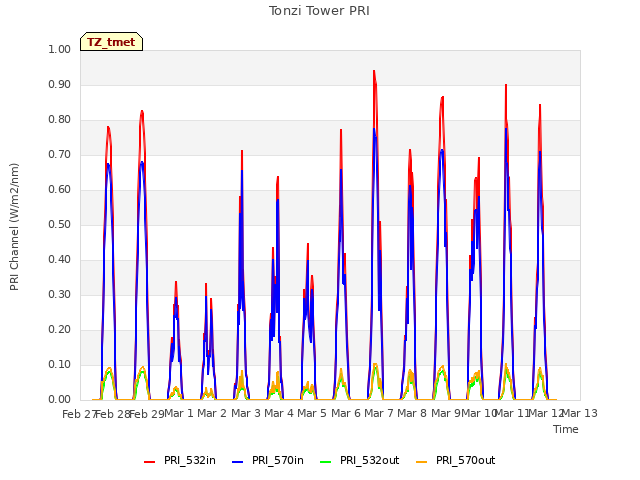
Task: Click the 0.90 y-axis tick label
Action: 60,84
